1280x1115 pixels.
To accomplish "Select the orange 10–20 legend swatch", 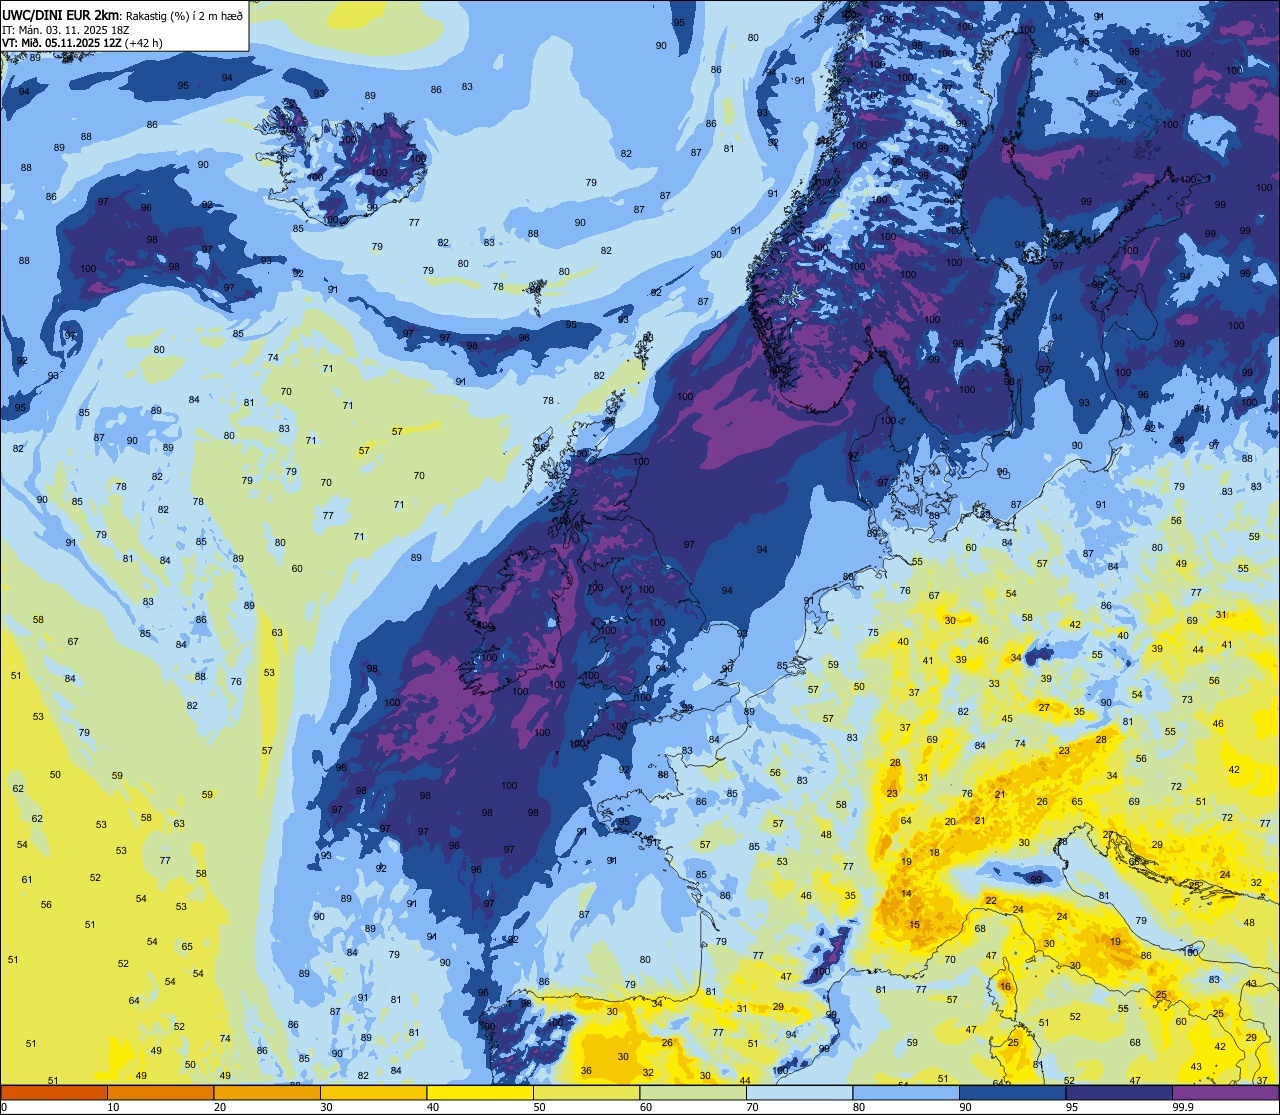I will (x=160, y=1092).
